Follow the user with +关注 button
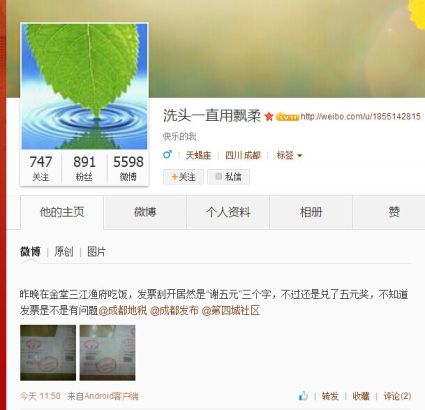This screenshot has height=410, width=425. (183, 177)
